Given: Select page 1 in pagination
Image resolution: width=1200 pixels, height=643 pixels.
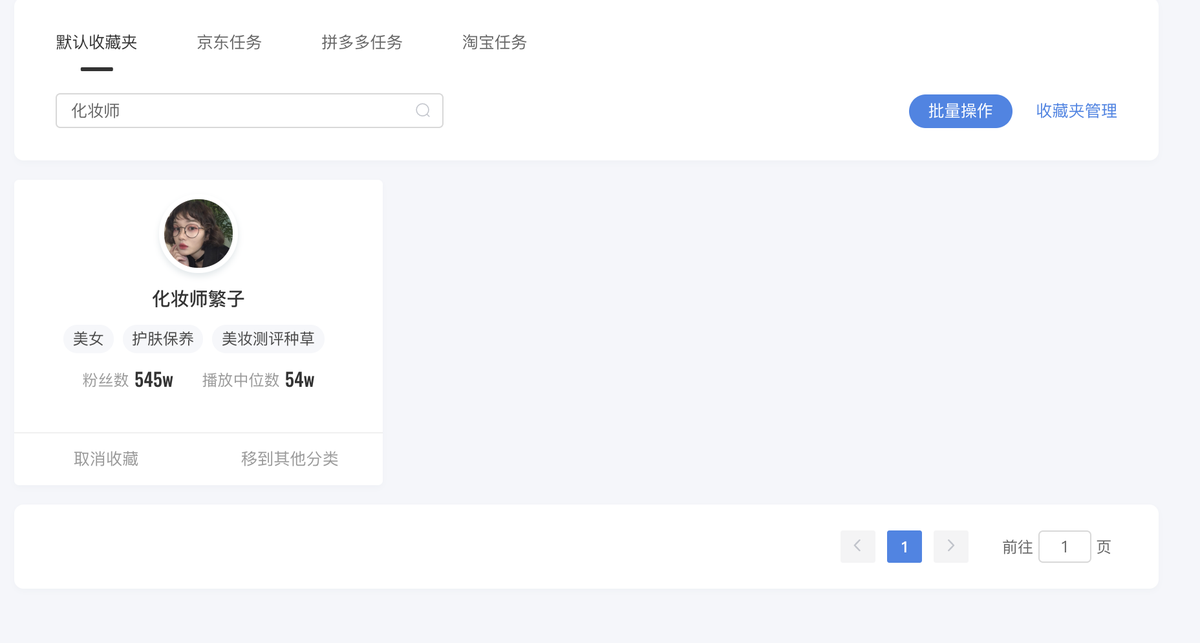Looking at the screenshot, I should [x=904, y=547].
